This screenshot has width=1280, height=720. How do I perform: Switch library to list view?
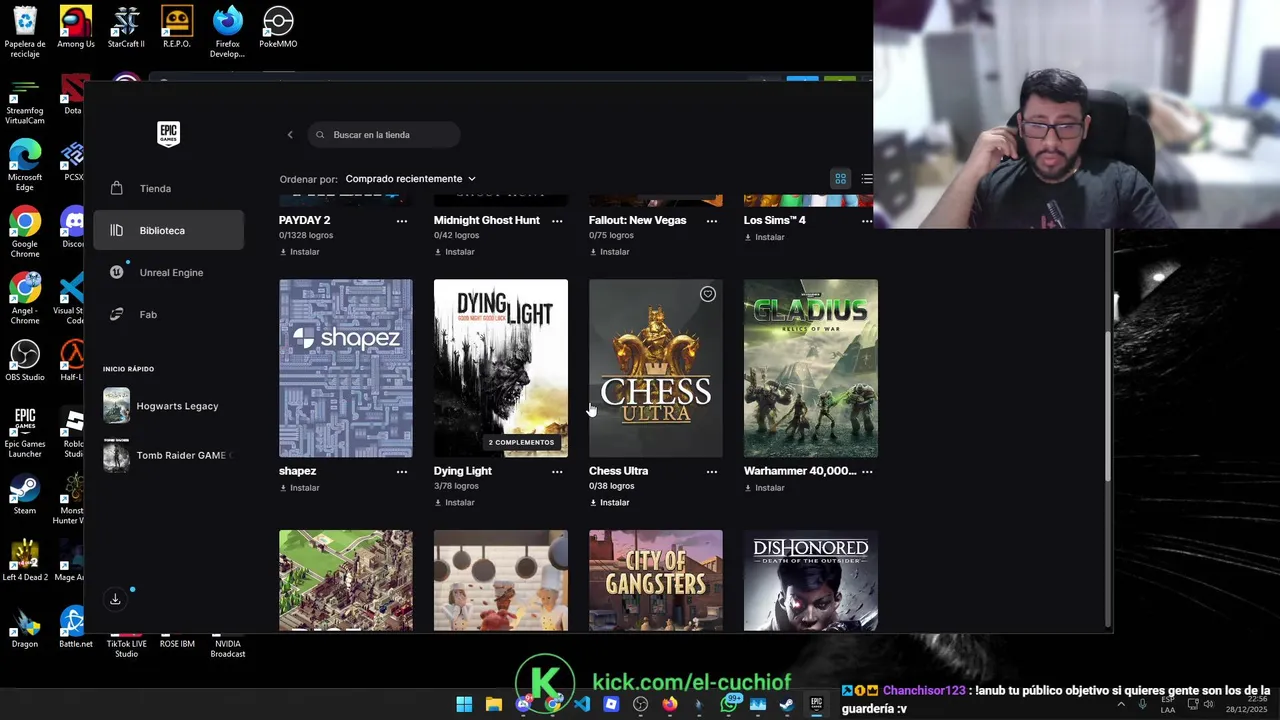(866, 179)
